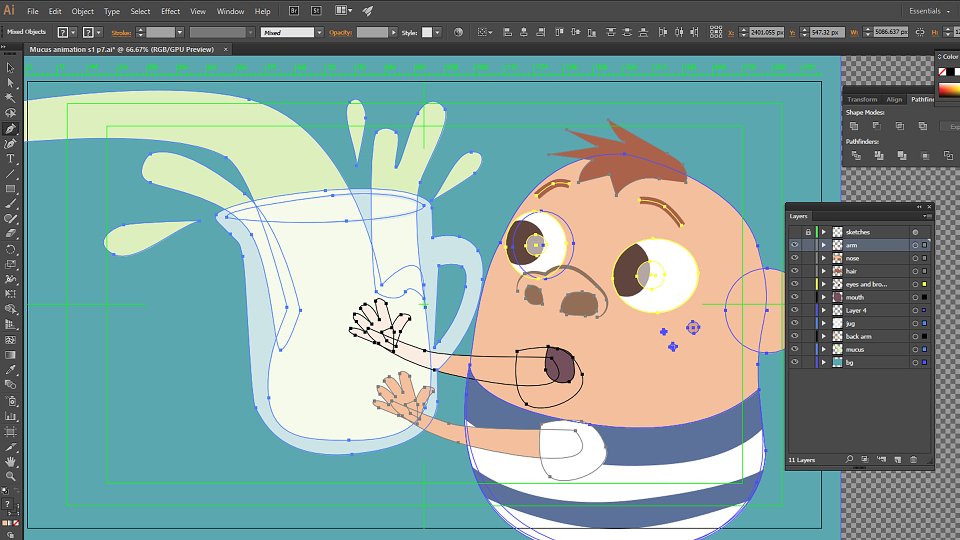Select the Eraser tool
This screenshot has height=540, width=960.
tap(10, 233)
